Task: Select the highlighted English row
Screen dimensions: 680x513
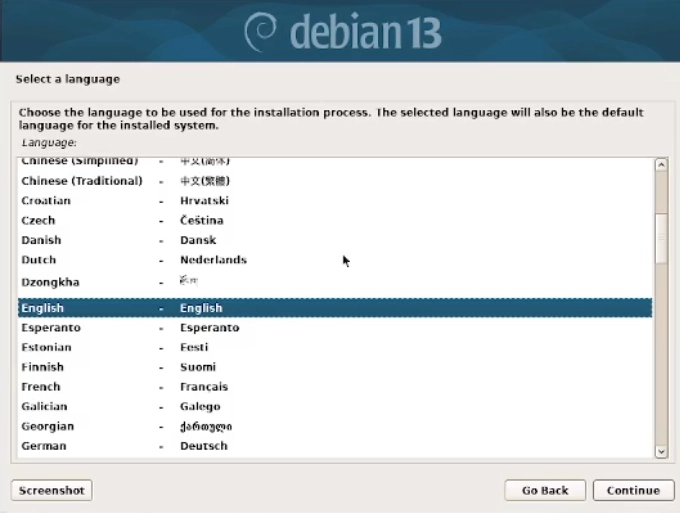Action: [x=335, y=308]
